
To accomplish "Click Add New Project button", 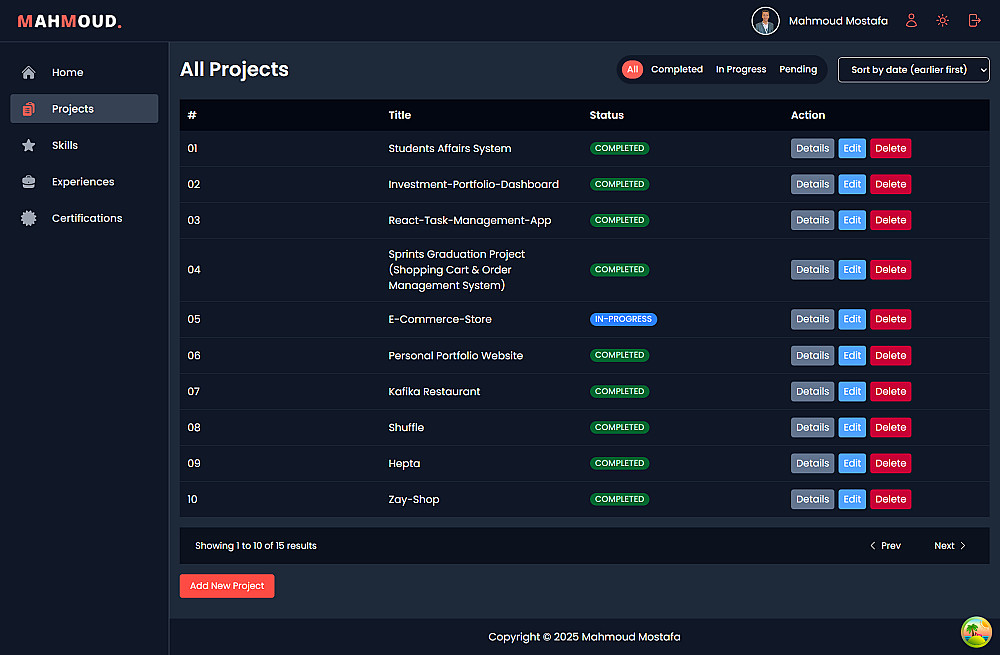I will (227, 586).
